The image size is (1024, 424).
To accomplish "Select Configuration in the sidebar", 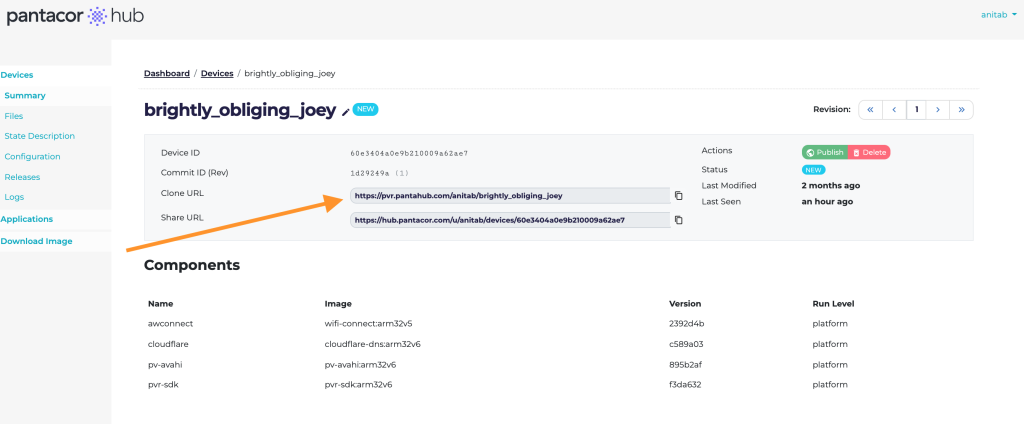I will (x=32, y=157).
